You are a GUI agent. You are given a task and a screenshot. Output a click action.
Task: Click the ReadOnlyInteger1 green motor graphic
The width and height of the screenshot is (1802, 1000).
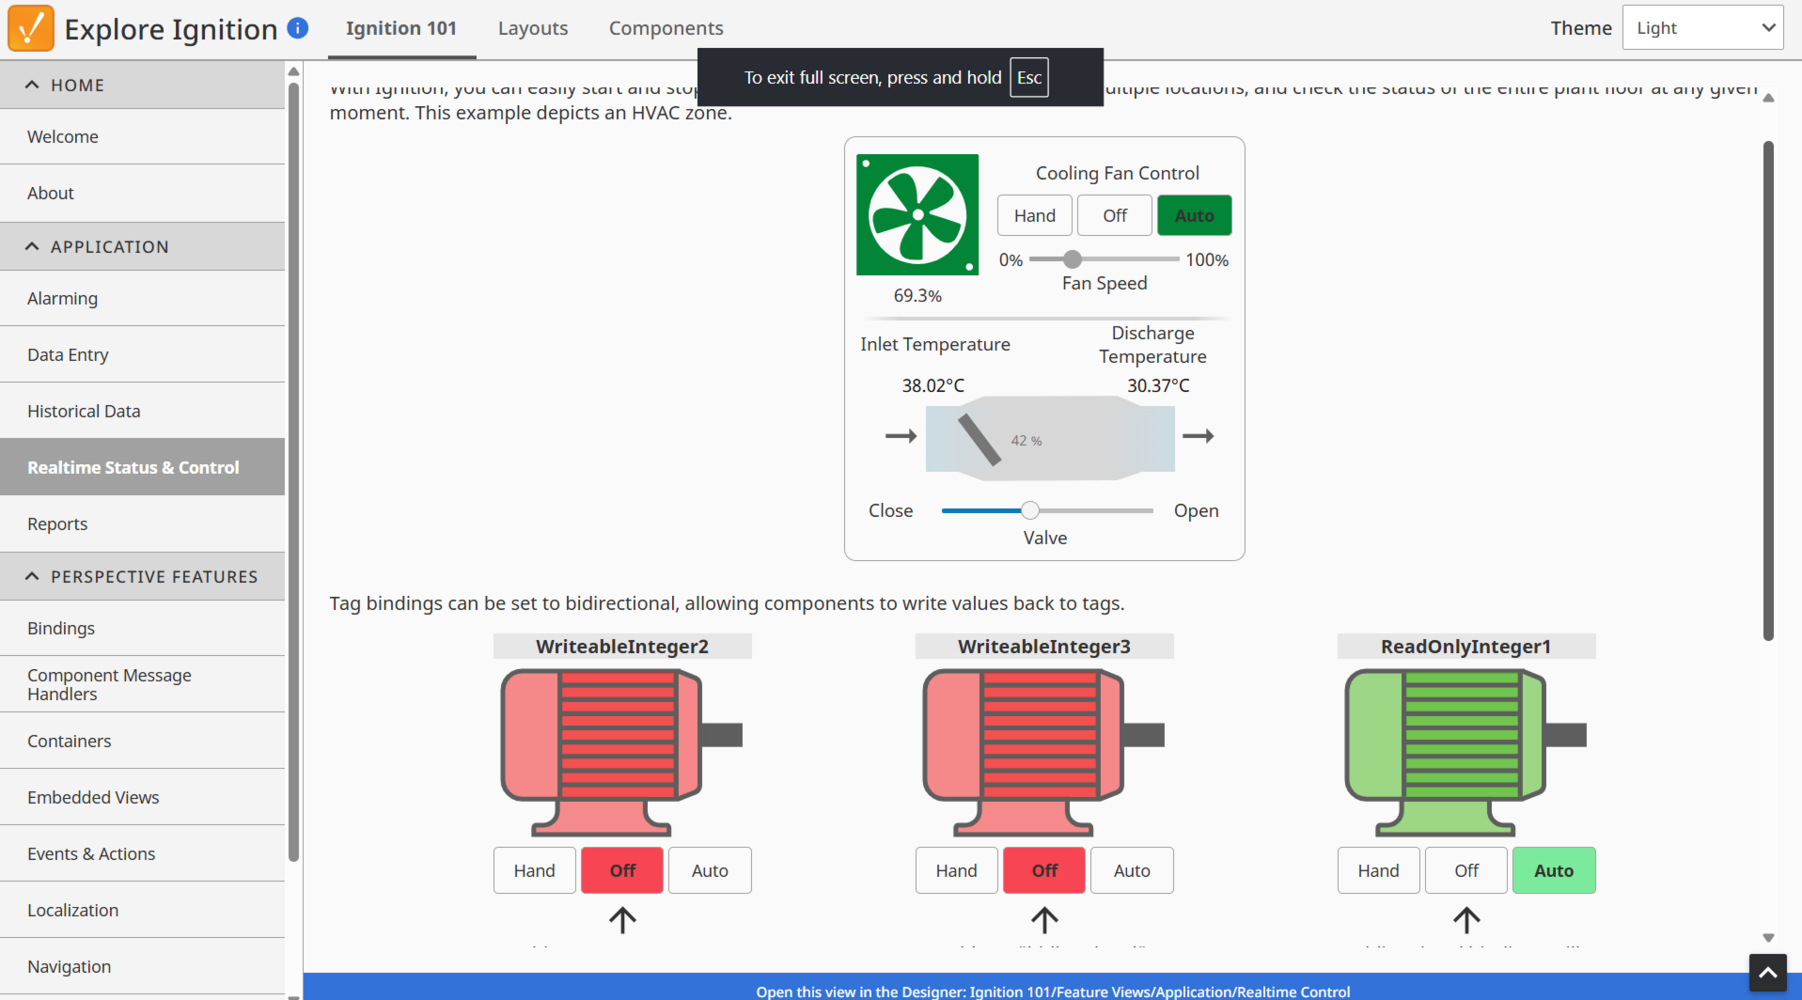click(1465, 750)
